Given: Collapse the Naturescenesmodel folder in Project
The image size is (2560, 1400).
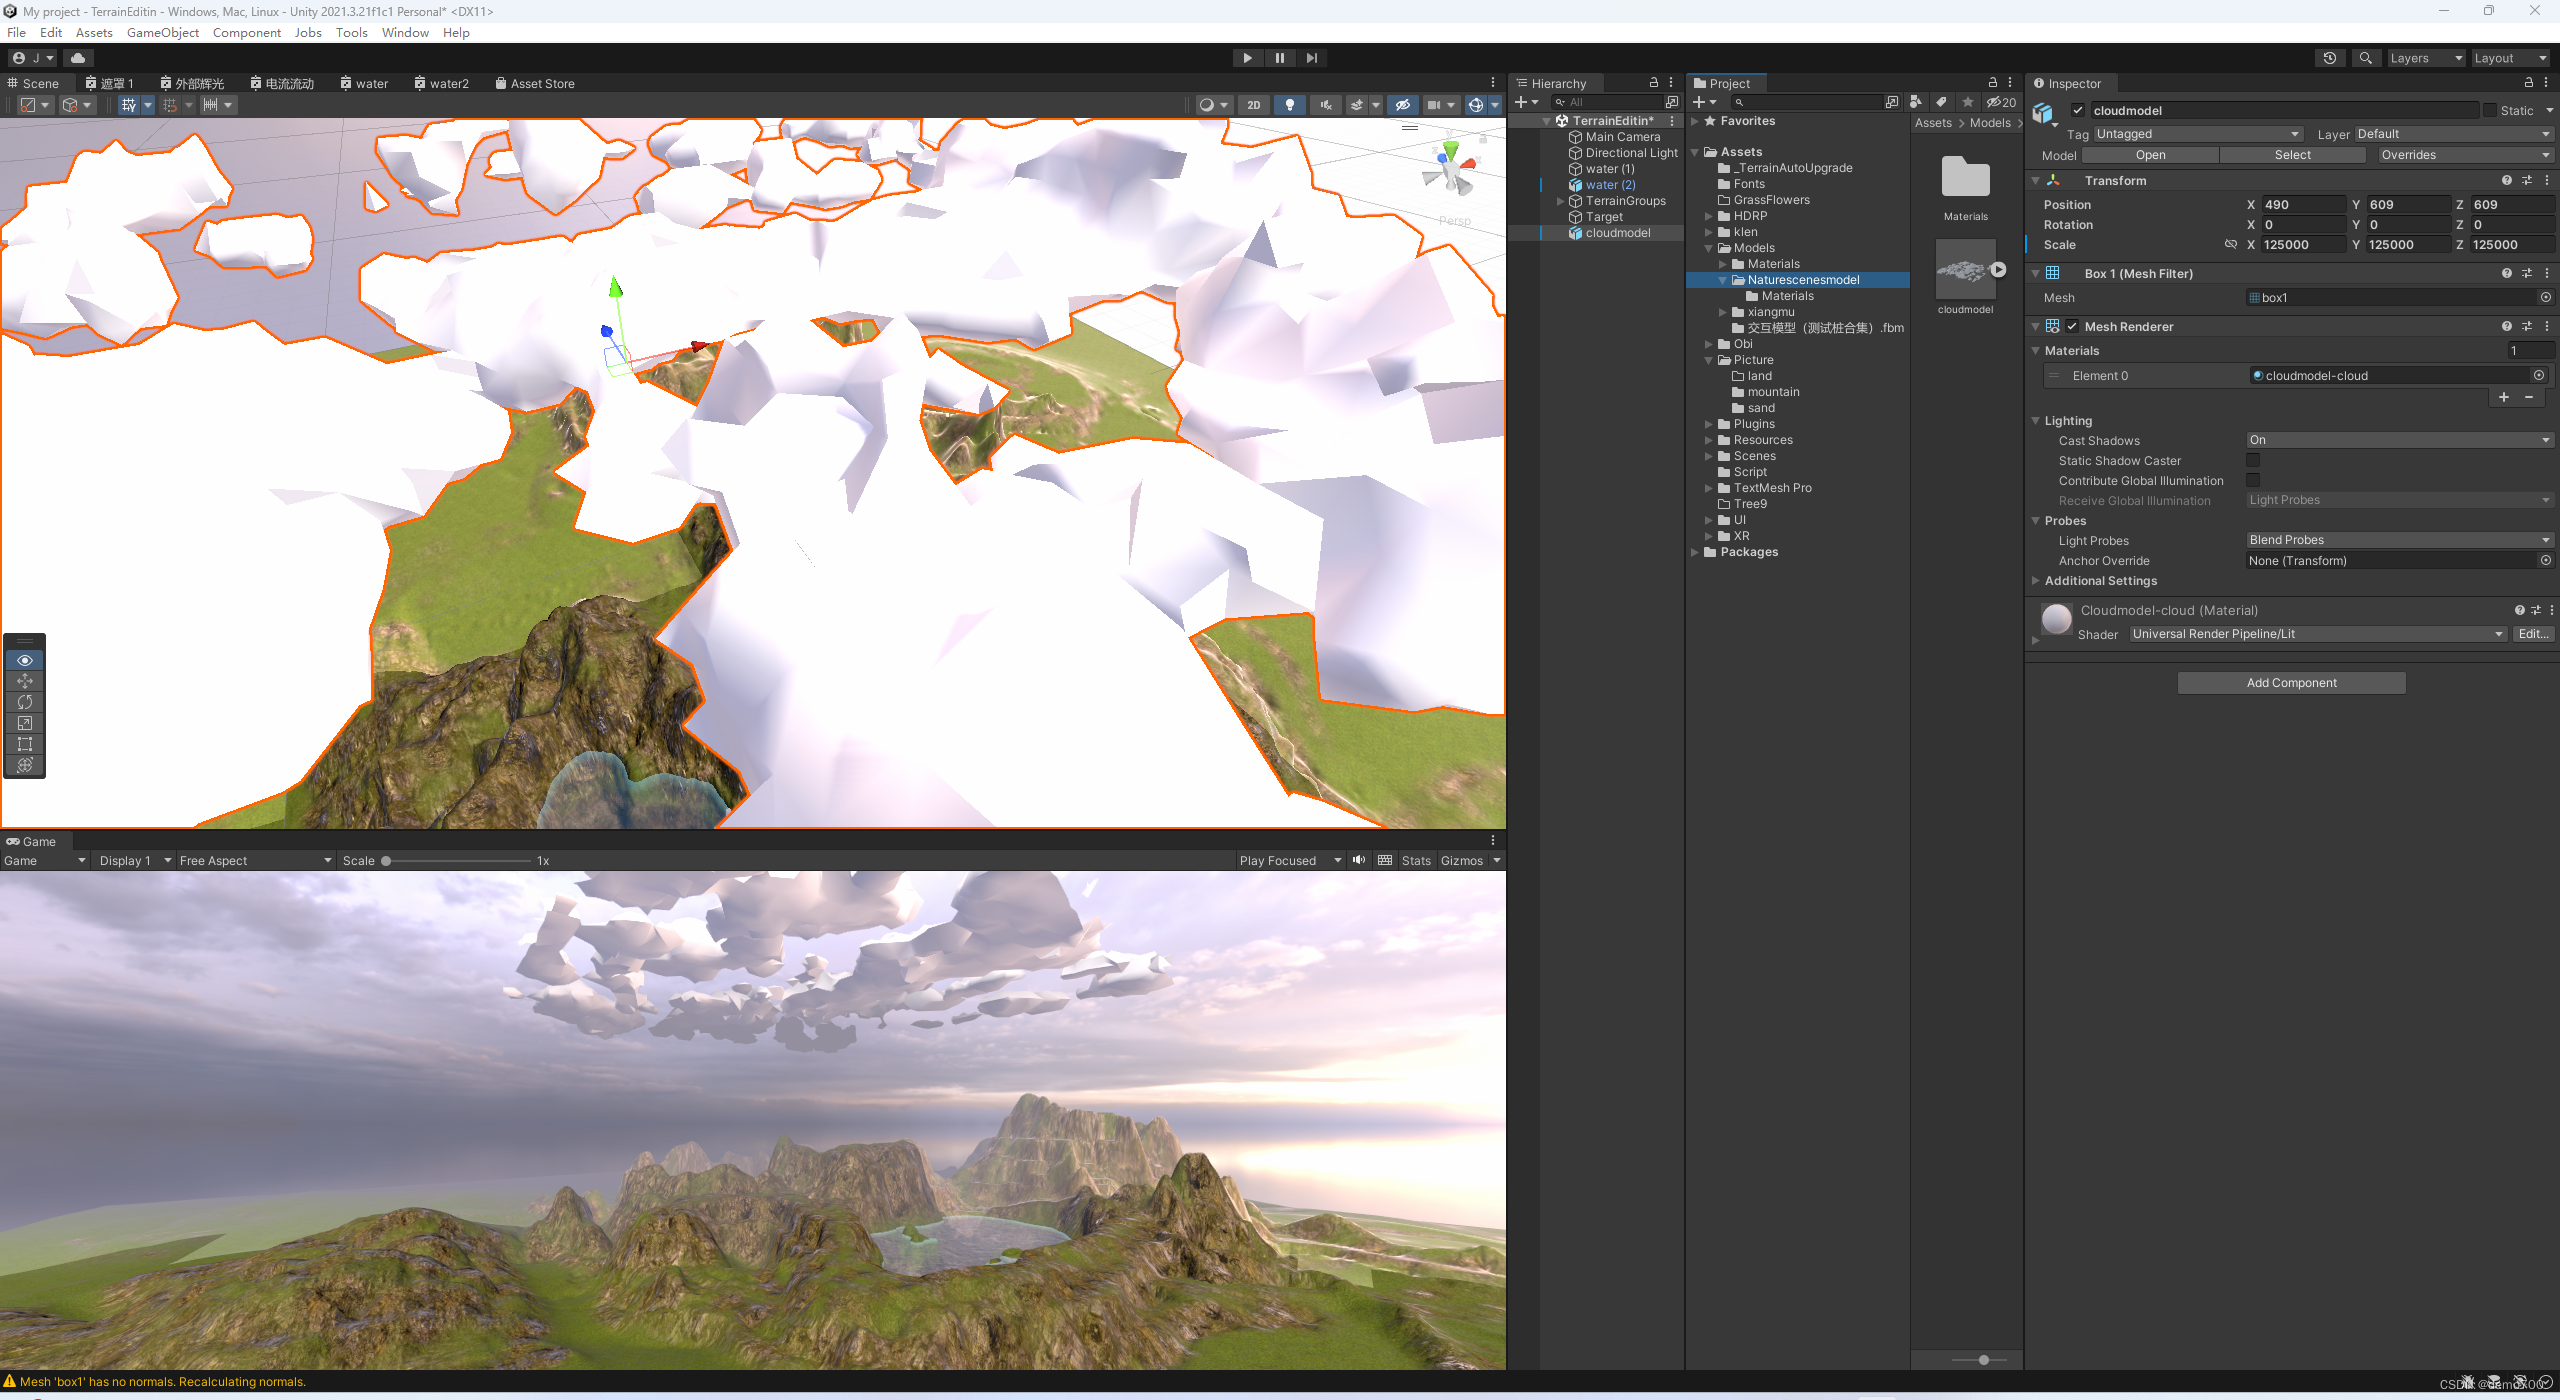Looking at the screenshot, I should tap(1722, 280).
